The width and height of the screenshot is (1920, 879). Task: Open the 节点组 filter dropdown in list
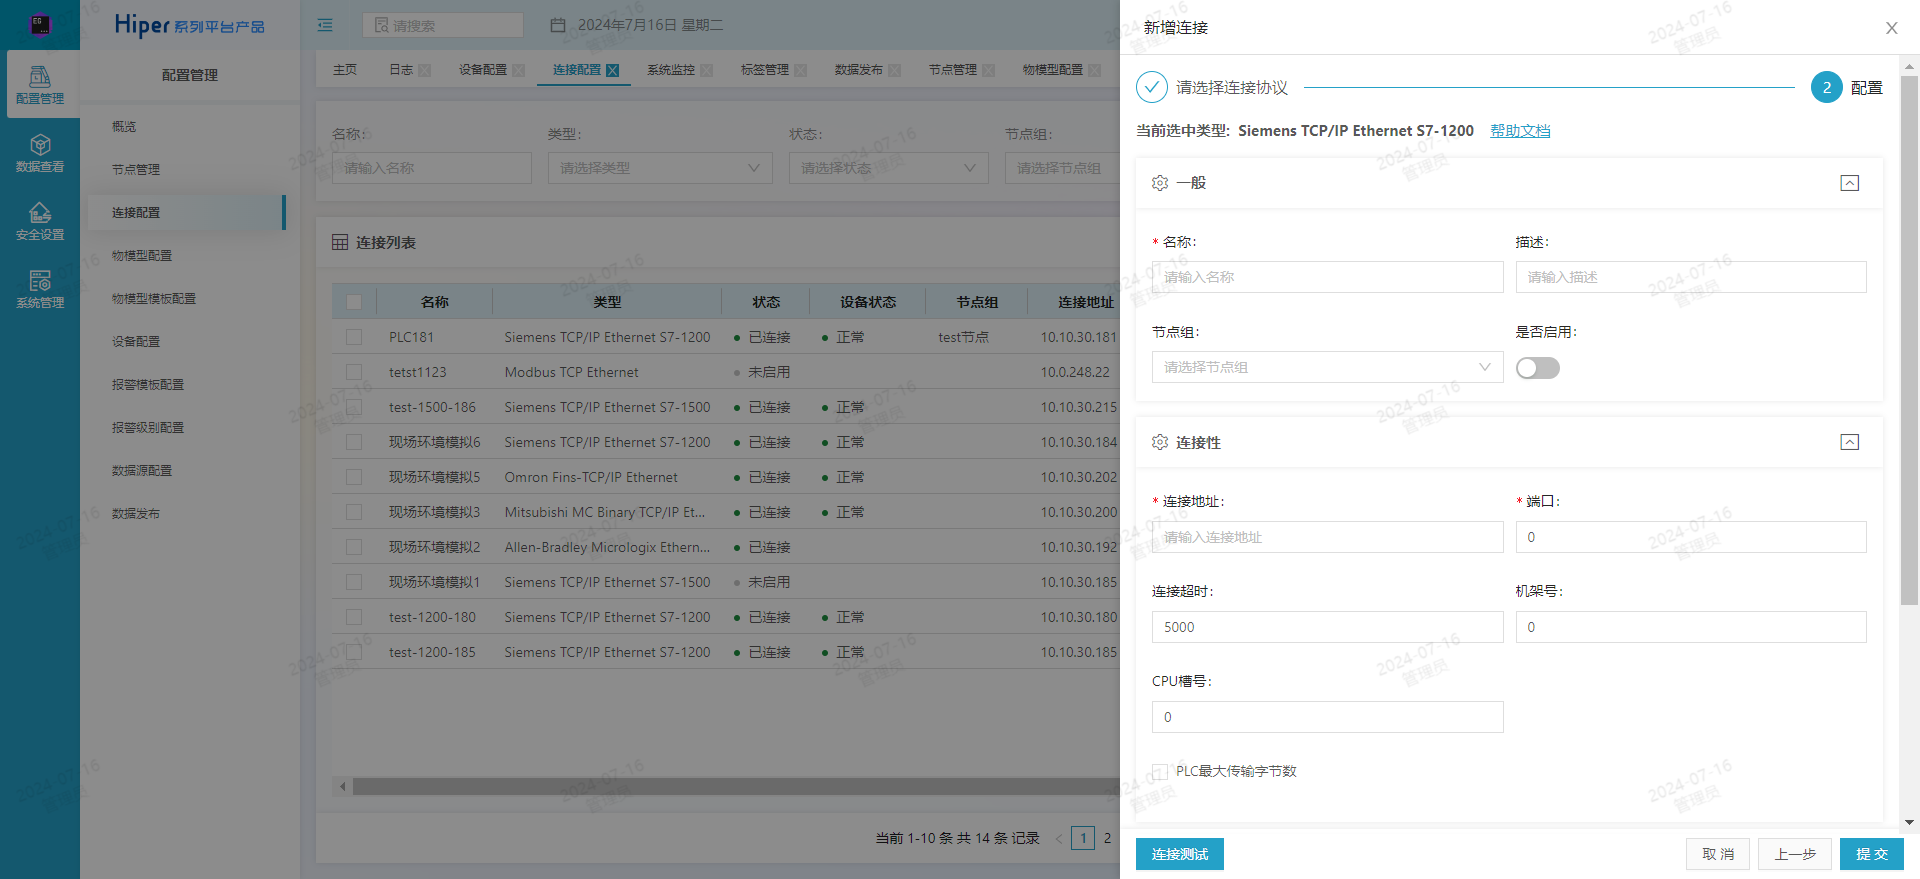pos(1062,168)
